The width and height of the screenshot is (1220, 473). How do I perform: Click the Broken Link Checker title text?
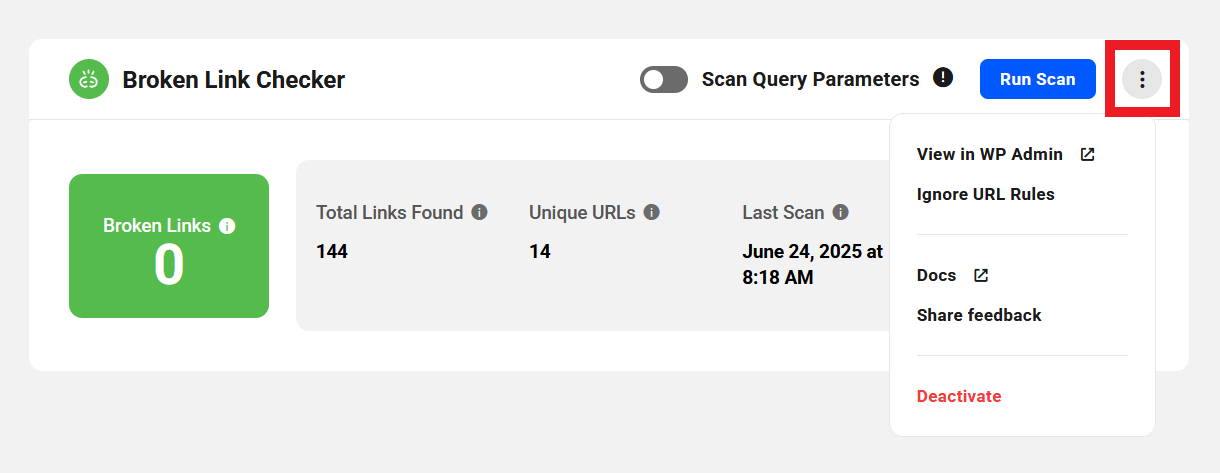[x=234, y=80]
